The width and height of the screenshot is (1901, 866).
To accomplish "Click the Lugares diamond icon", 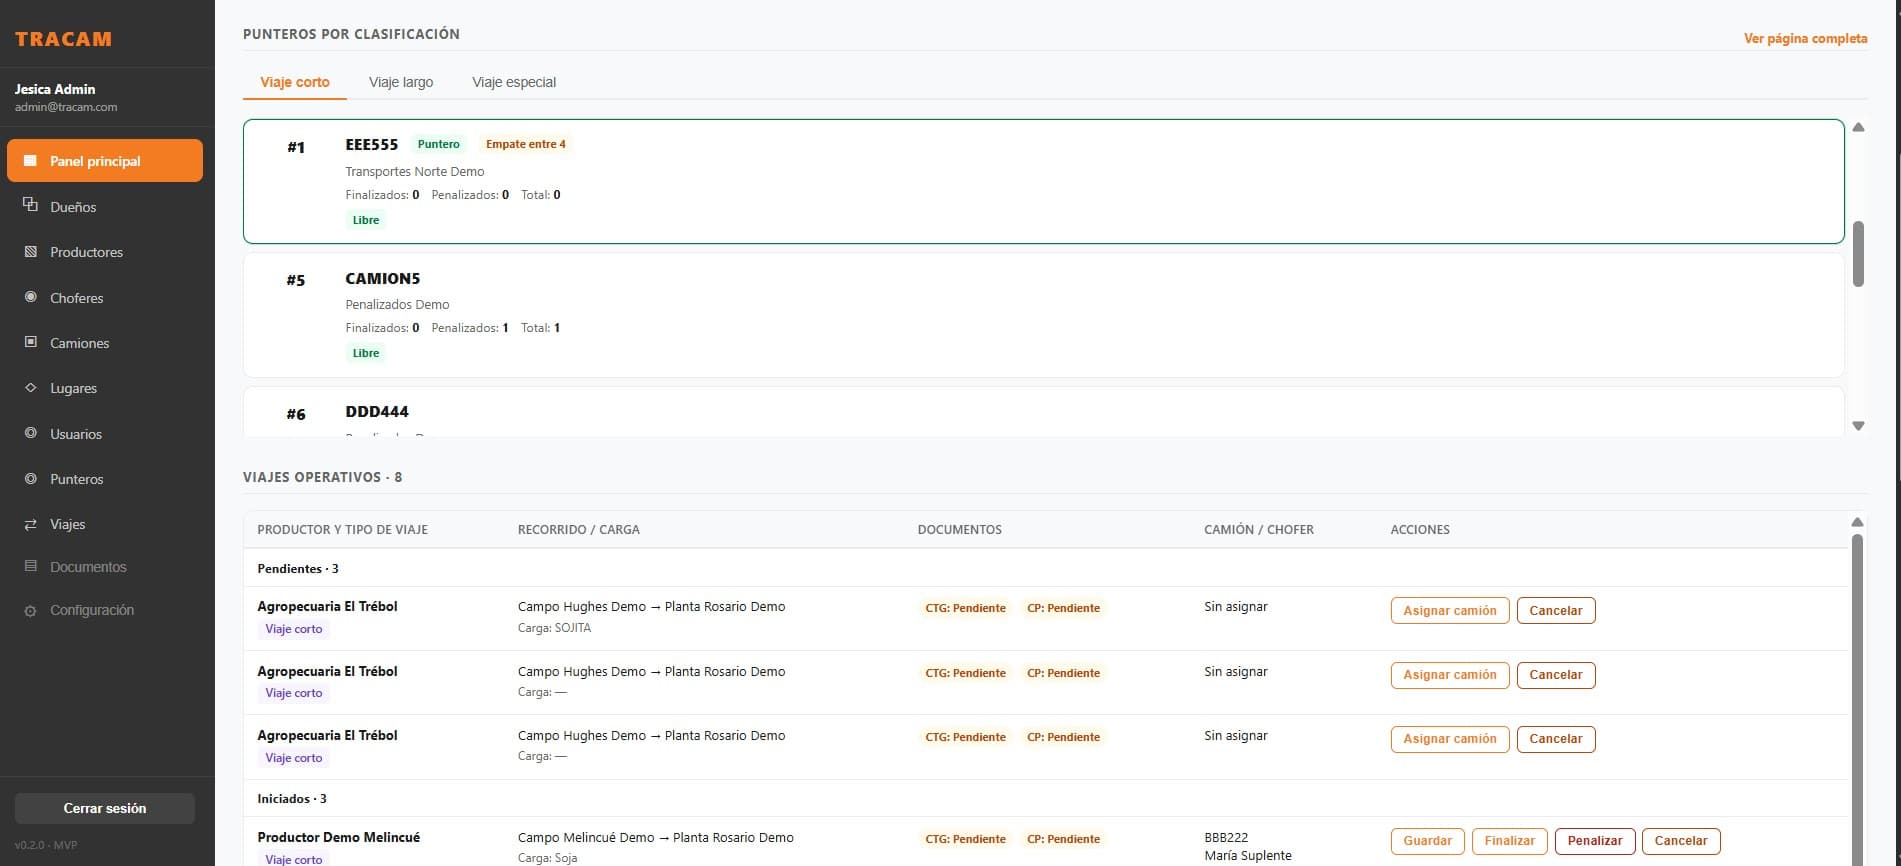I will (x=31, y=388).
